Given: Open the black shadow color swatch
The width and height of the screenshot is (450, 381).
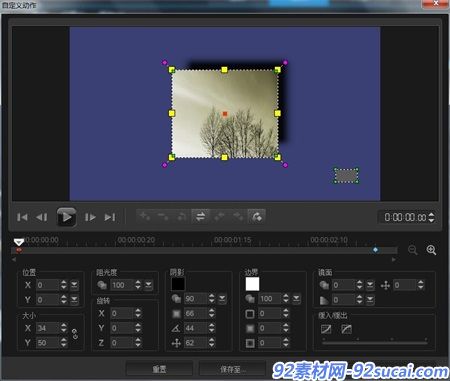Looking at the screenshot, I should tap(178, 284).
